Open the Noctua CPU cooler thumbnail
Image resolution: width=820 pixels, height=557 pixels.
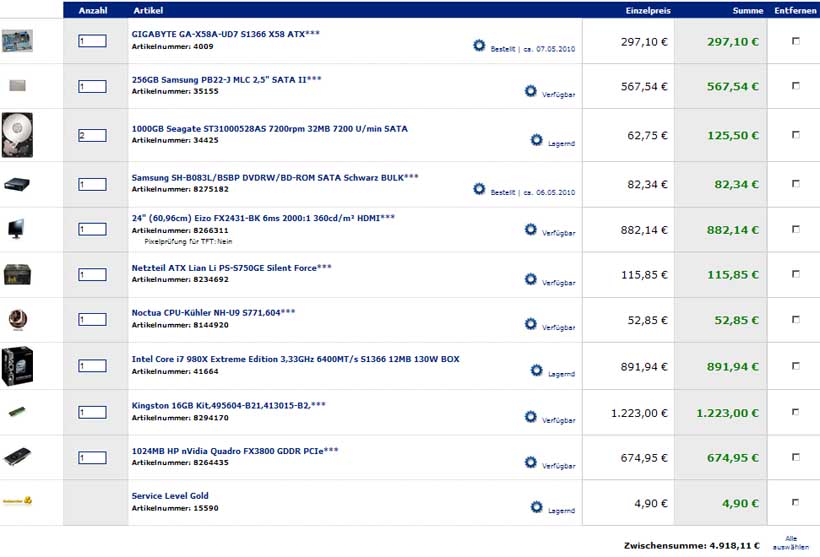[18, 320]
